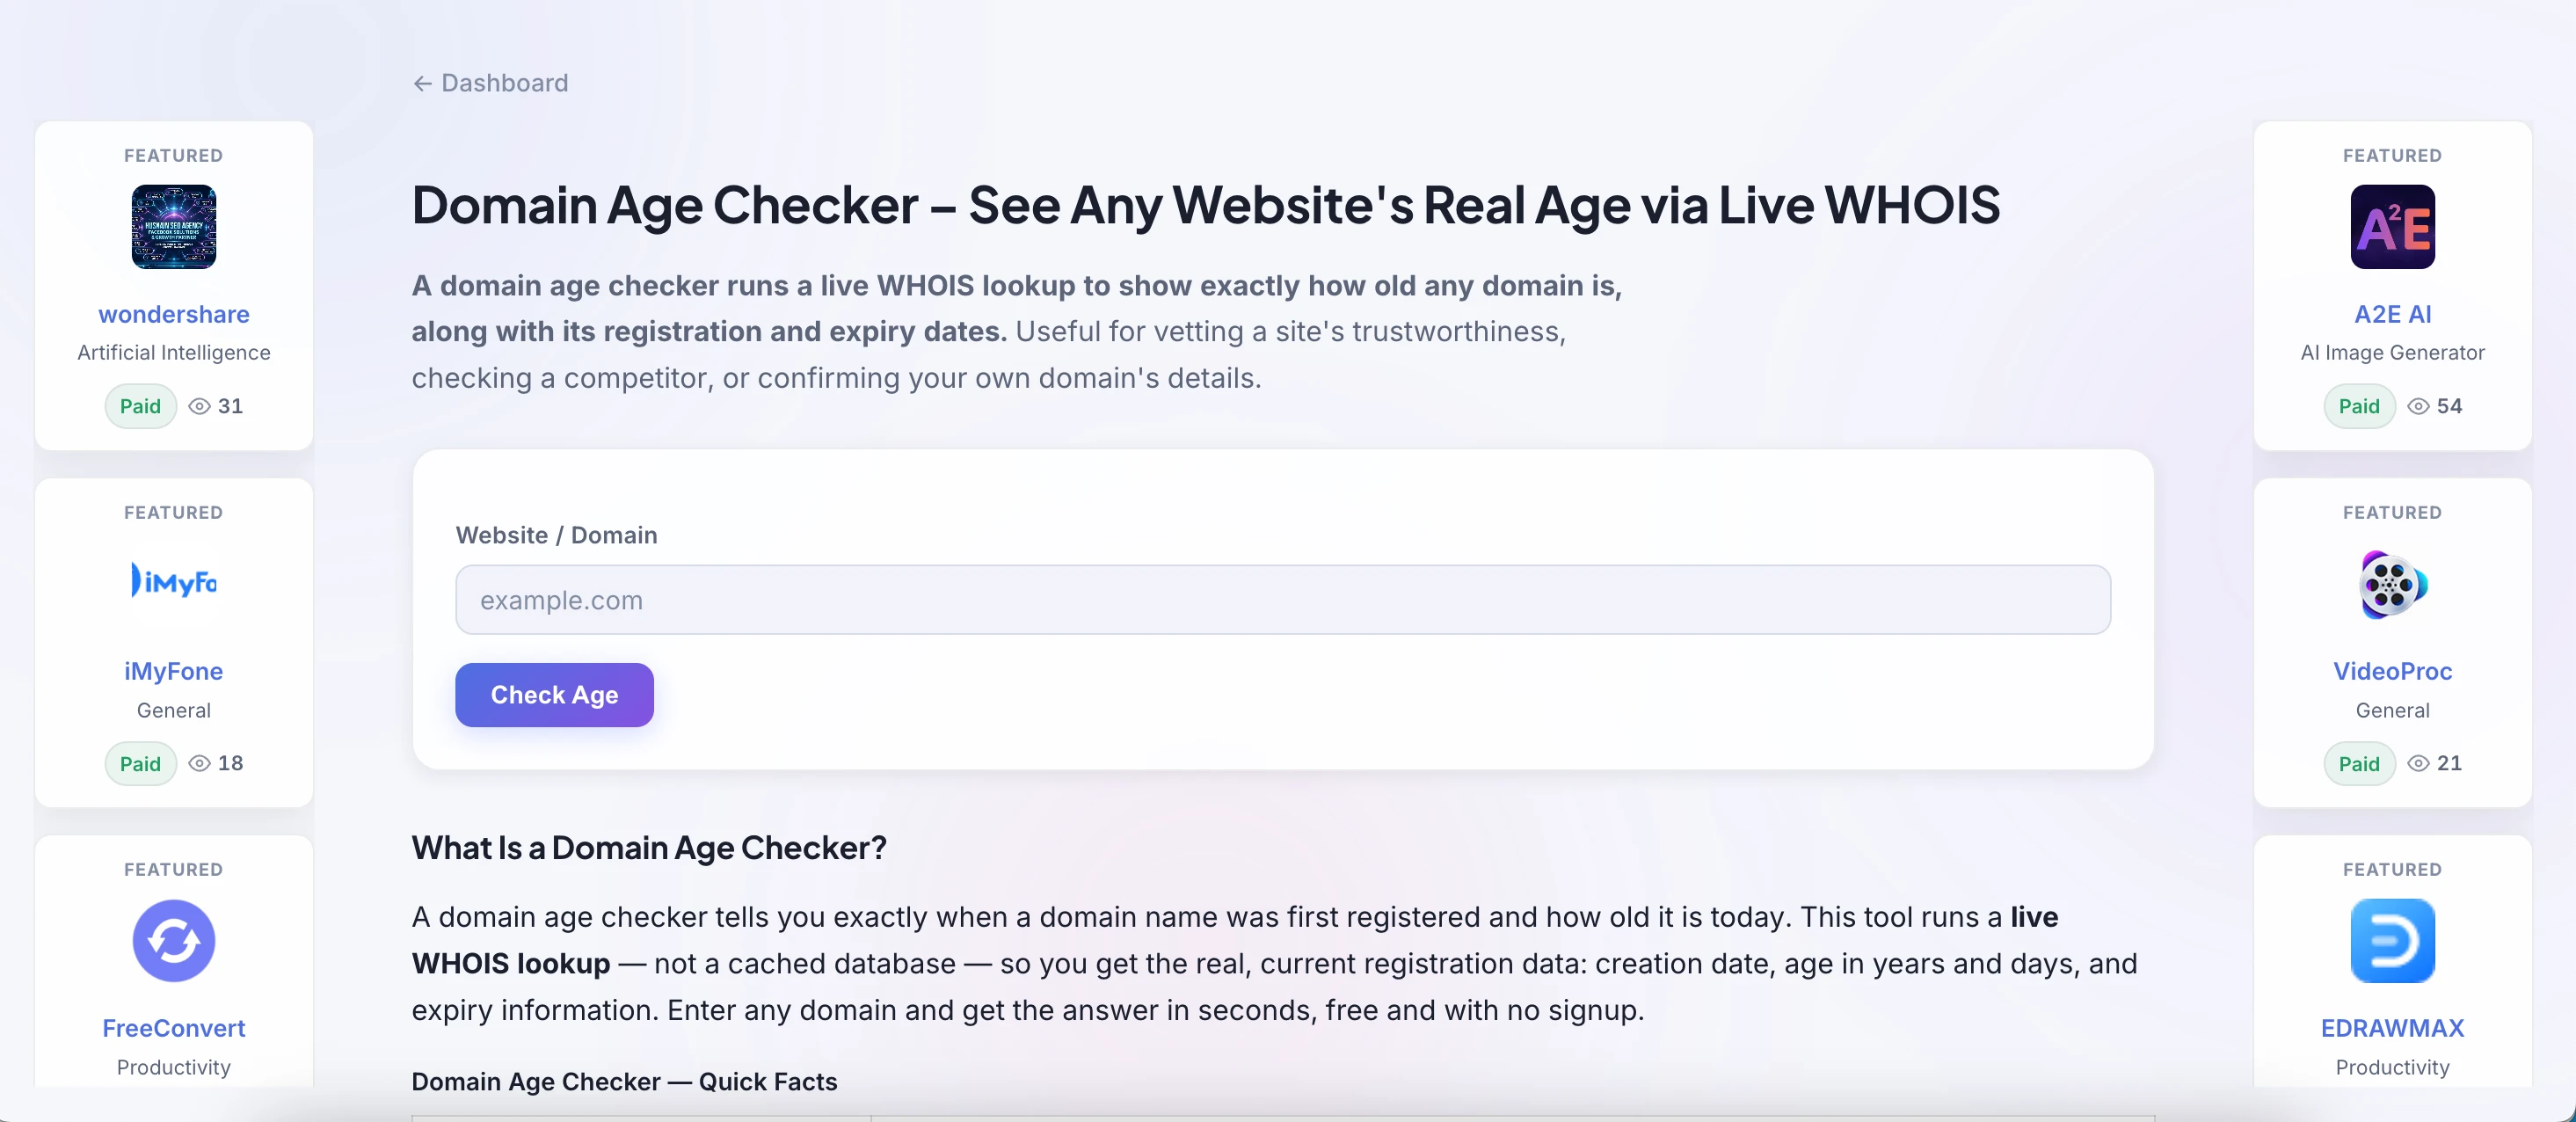Click the back arrow beside Dashboard
The height and width of the screenshot is (1122, 2576).
(422, 83)
